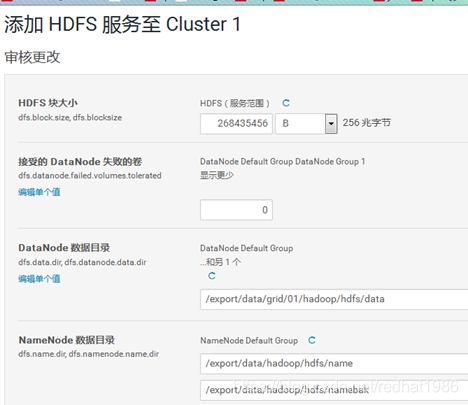
Task: Select the dfs.block.size, dfs.blocksize text
Action: pos(70,118)
